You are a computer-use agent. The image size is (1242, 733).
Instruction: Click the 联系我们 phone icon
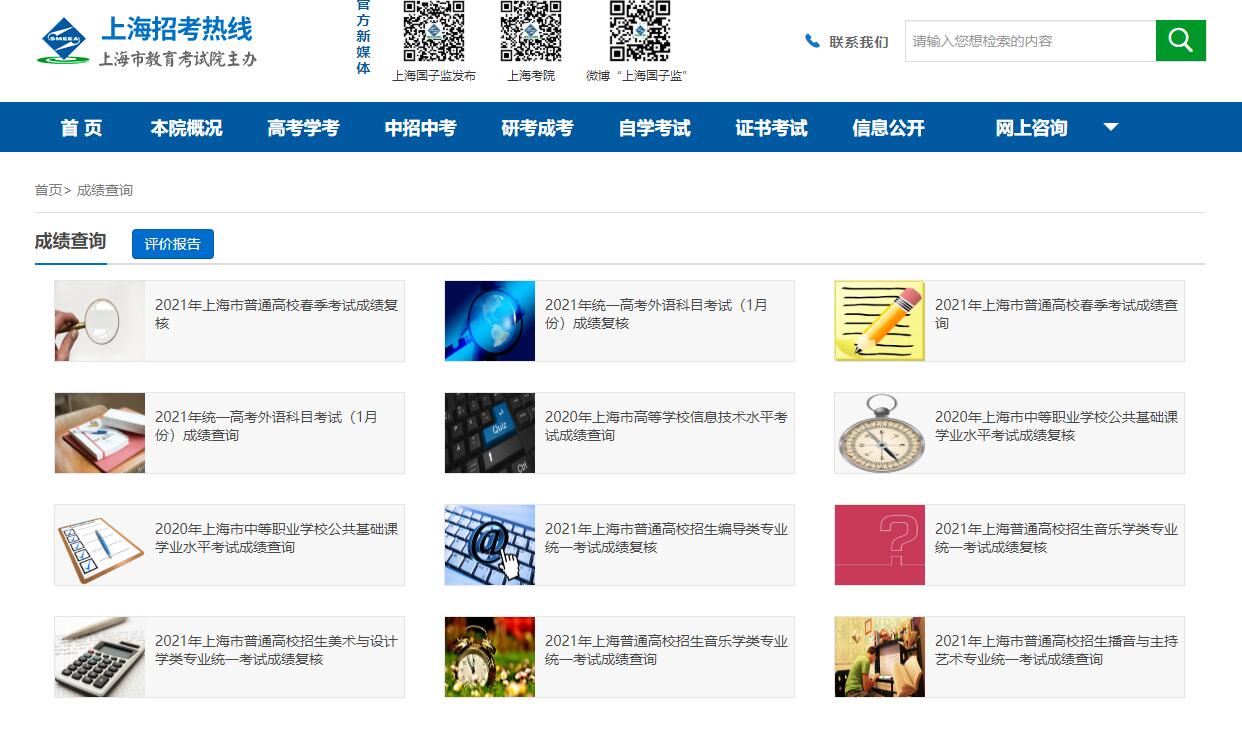pyautogui.click(x=812, y=41)
